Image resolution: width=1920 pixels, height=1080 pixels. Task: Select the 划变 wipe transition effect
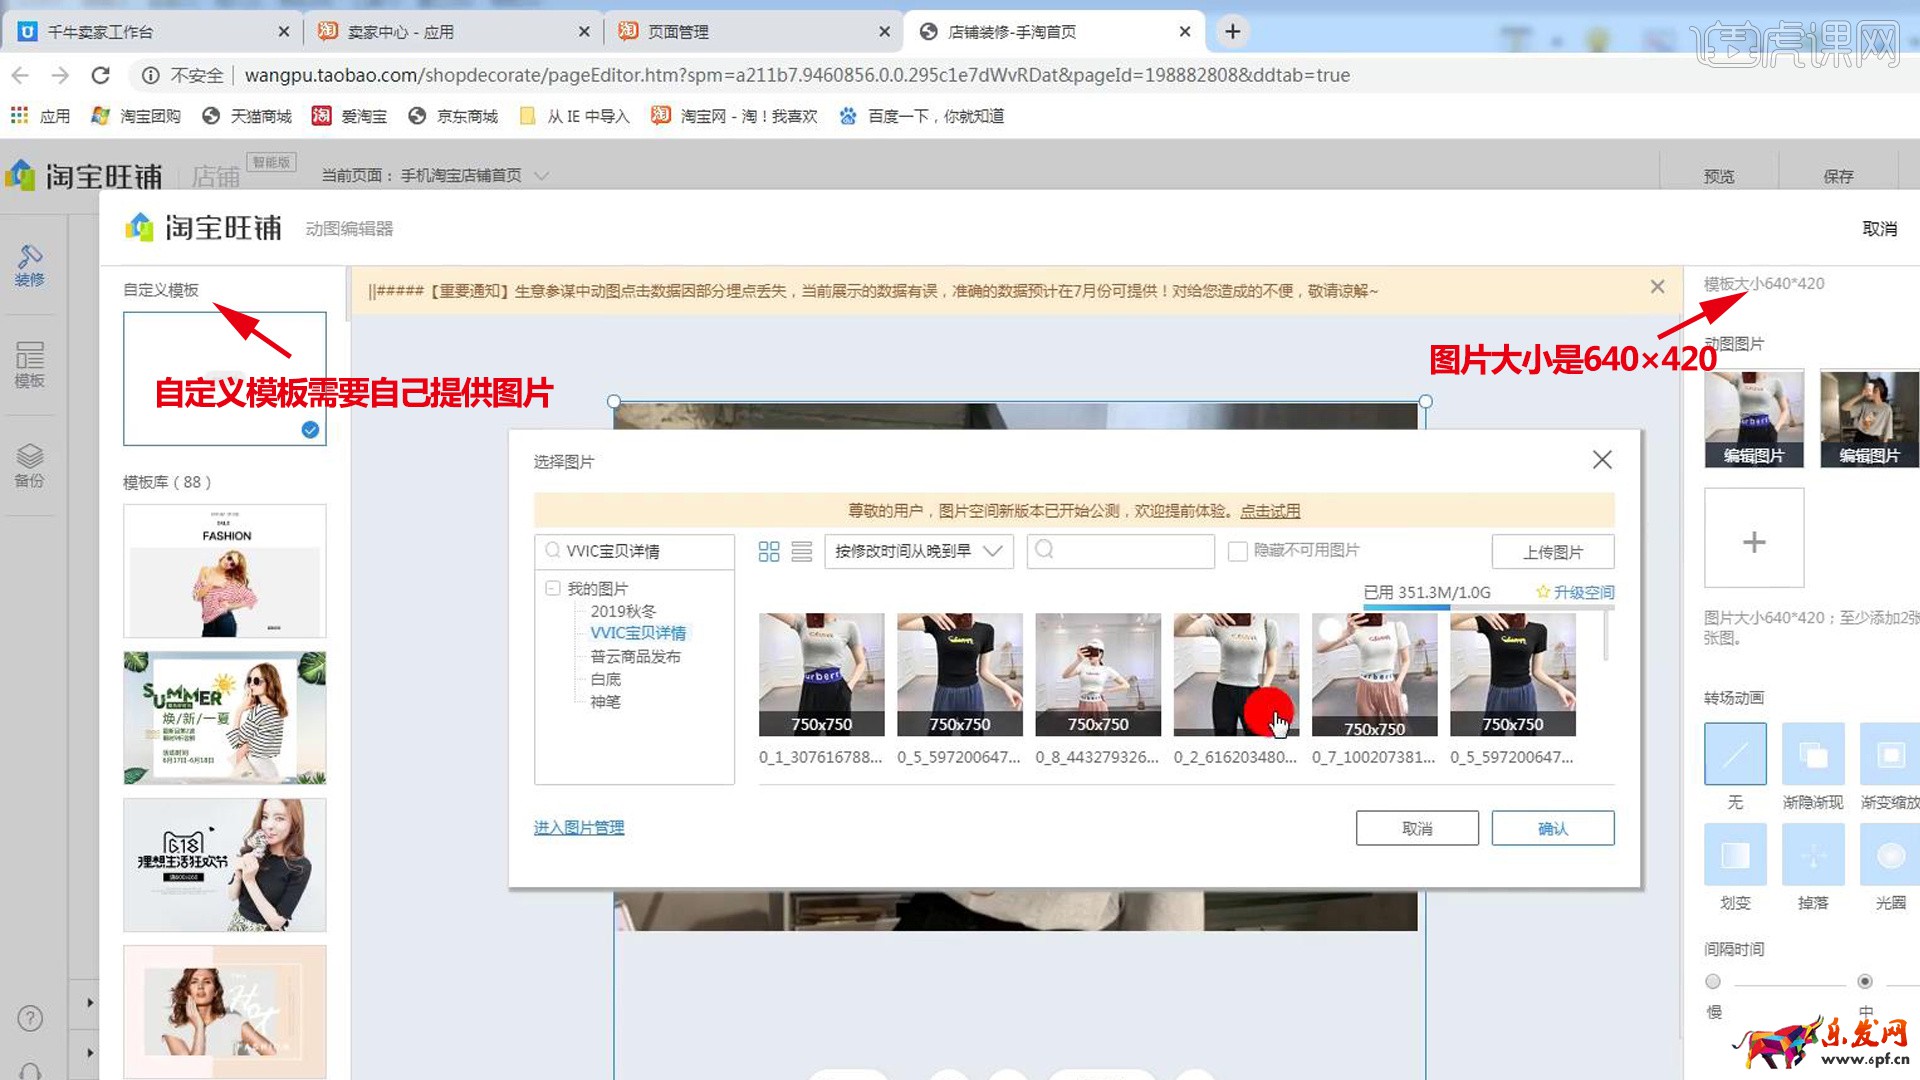pyautogui.click(x=1734, y=855)
